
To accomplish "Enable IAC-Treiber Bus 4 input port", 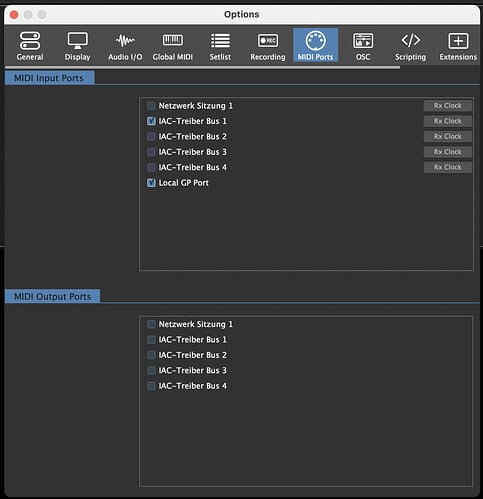I will (x=151, y=167).
